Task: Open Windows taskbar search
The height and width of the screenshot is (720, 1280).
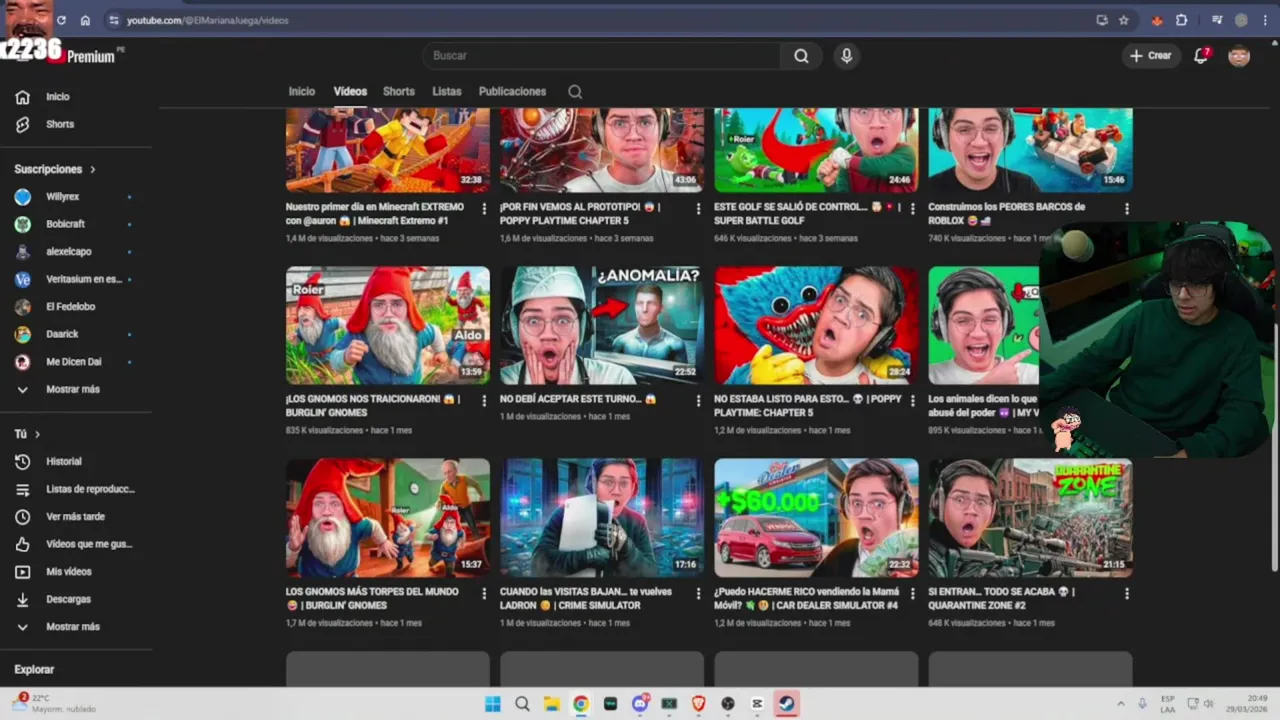Action: 522,704
